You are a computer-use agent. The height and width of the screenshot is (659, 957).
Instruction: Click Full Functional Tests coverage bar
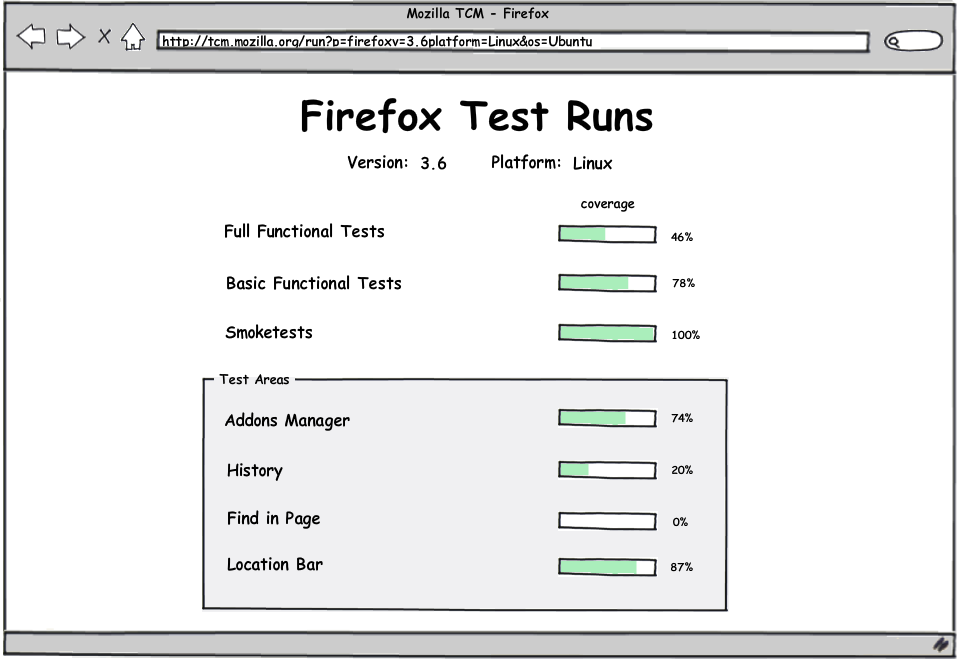[607, 234]
